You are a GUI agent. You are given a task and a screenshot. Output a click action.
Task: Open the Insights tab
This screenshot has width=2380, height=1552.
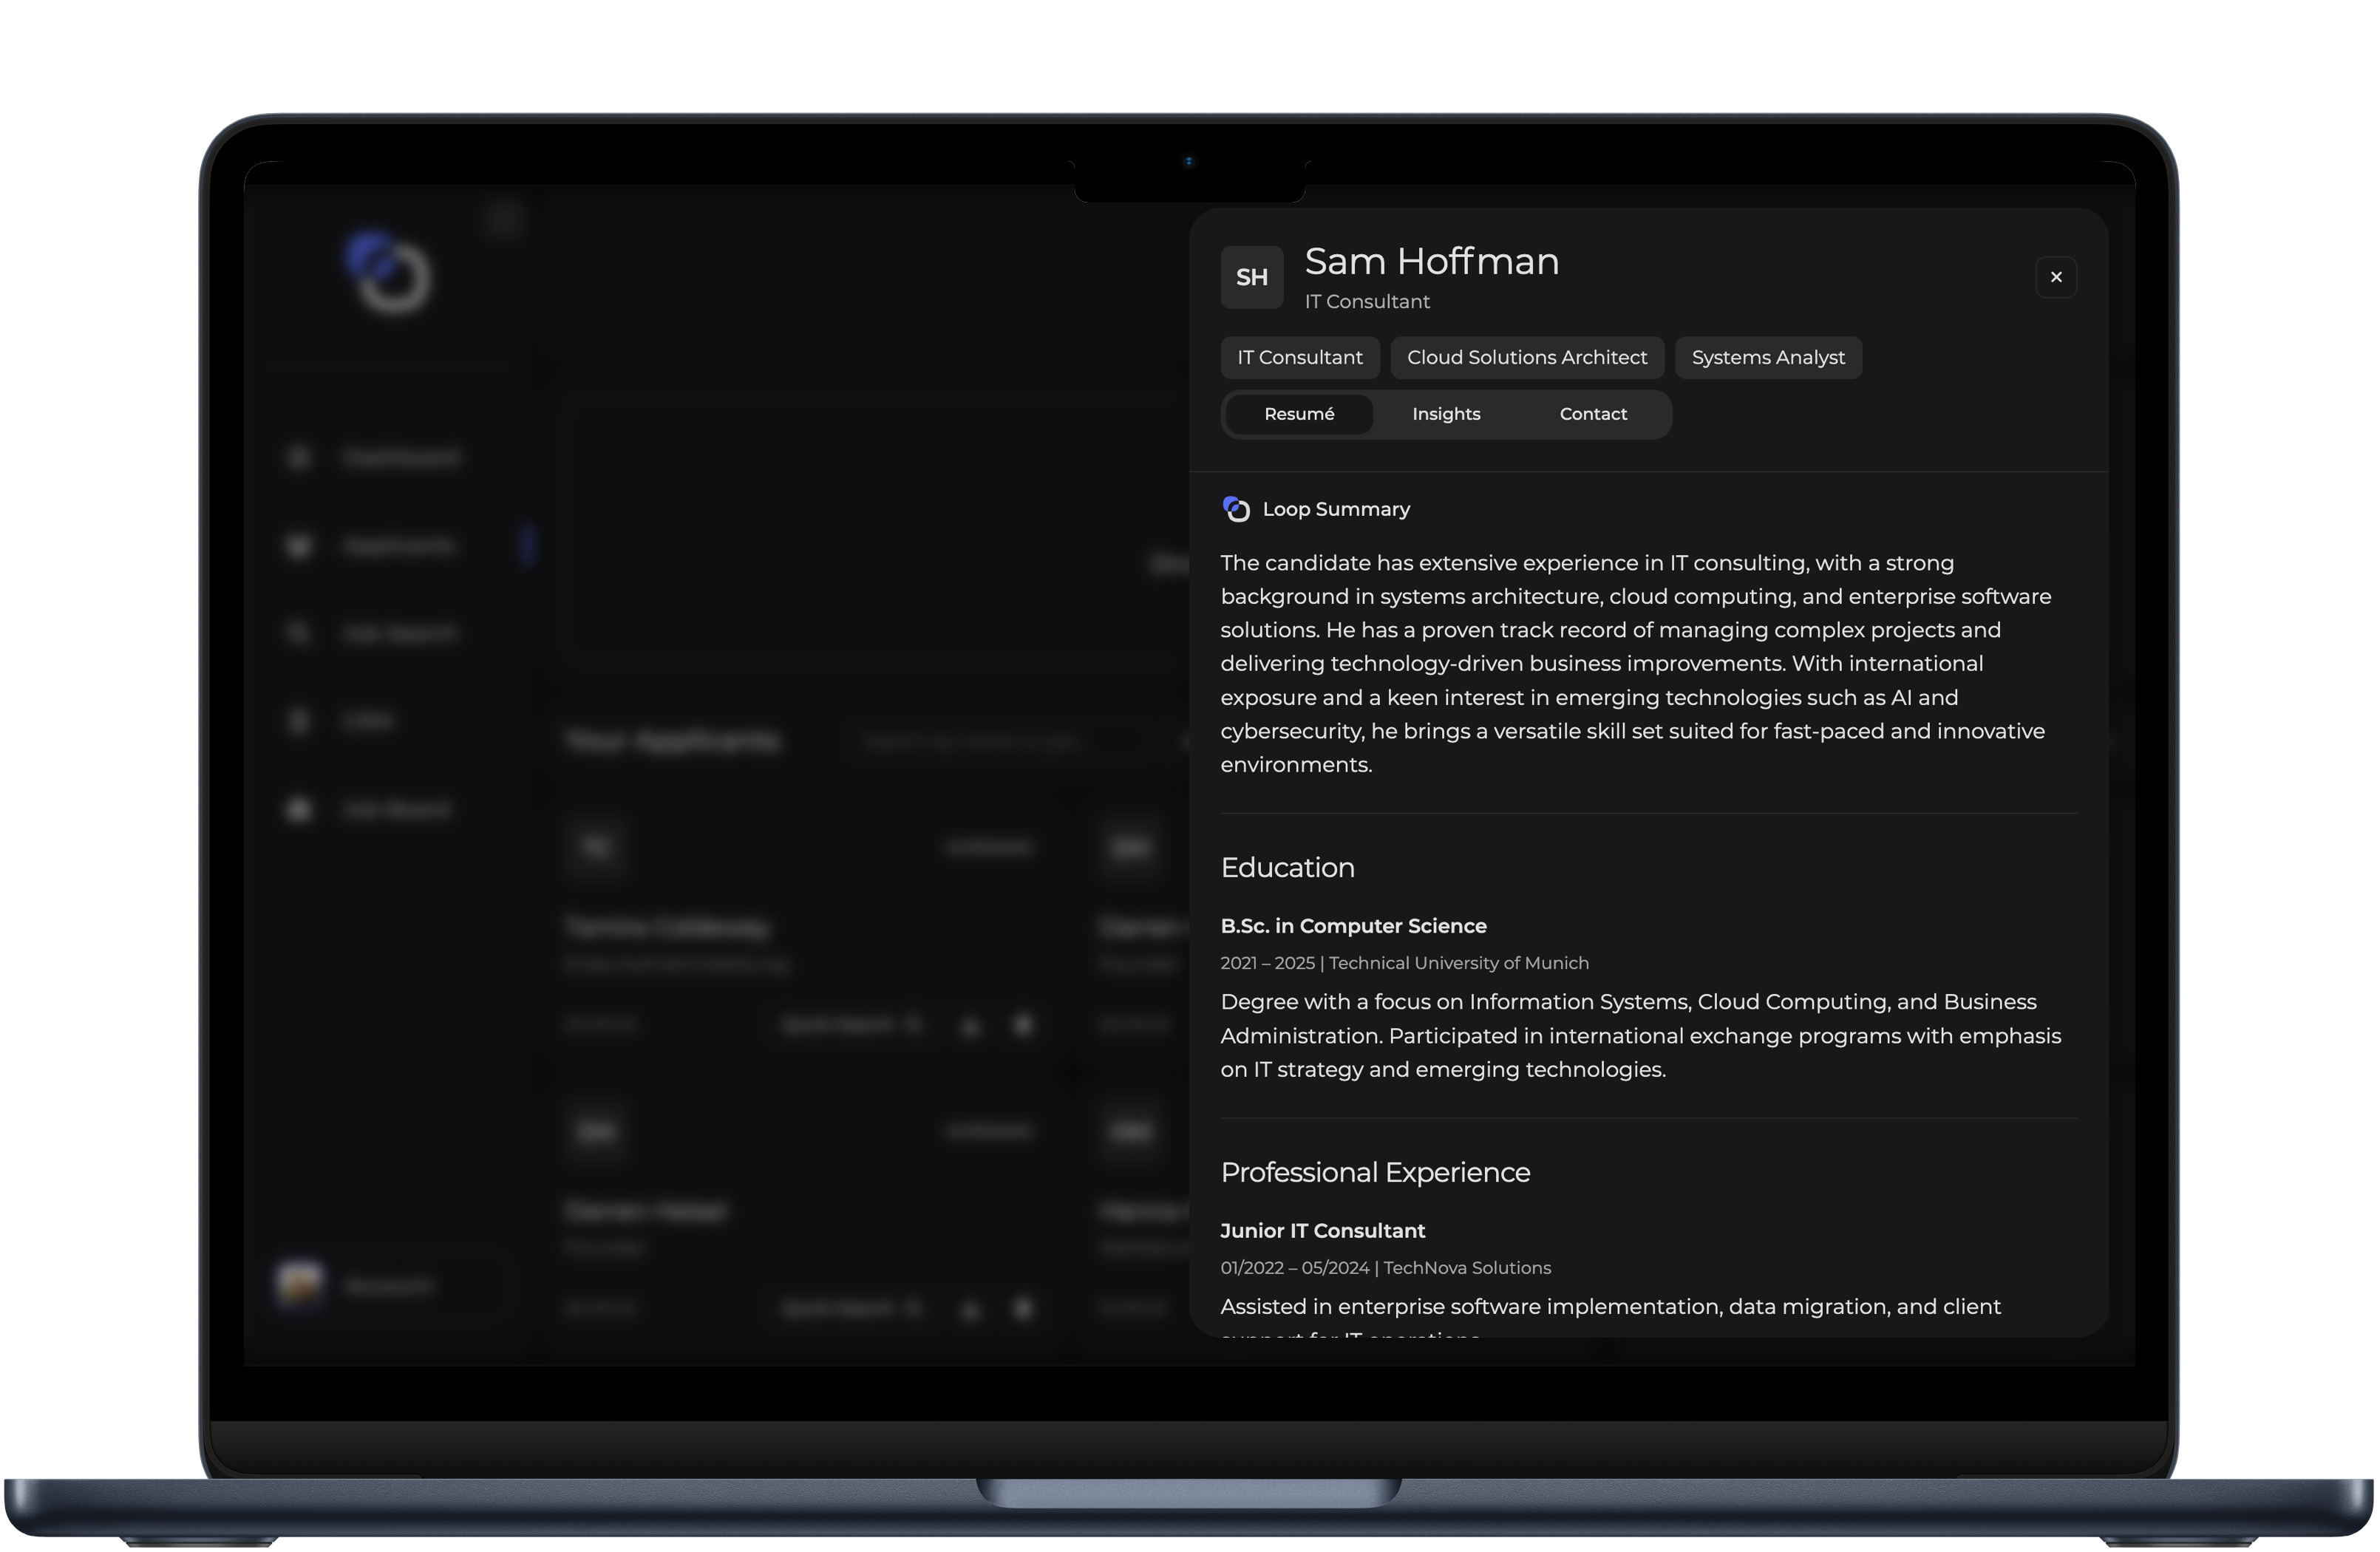pos(1445,414)
